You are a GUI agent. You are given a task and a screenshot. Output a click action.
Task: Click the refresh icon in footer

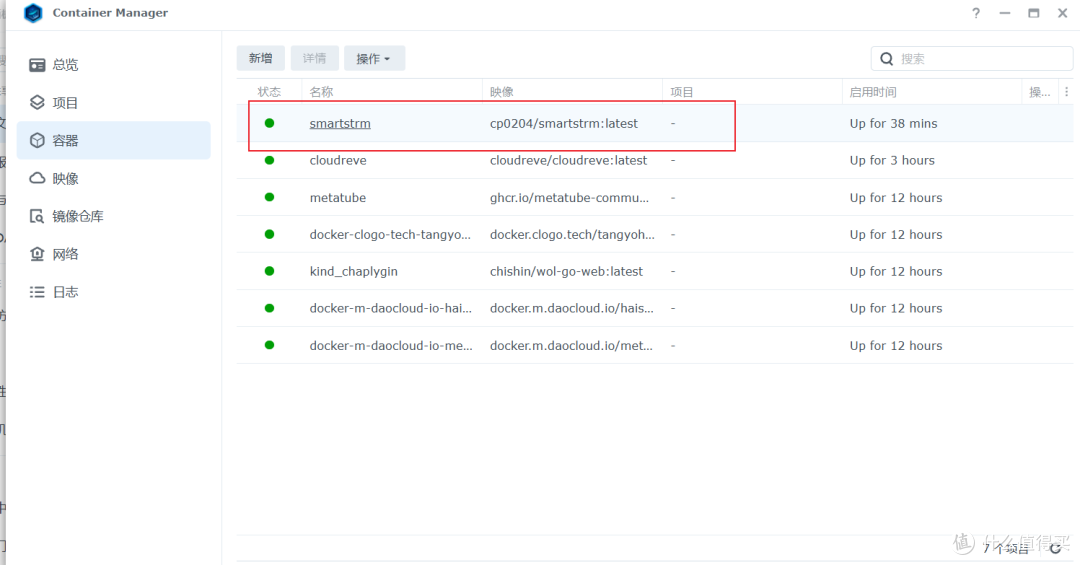click(x=1055, y=548)
